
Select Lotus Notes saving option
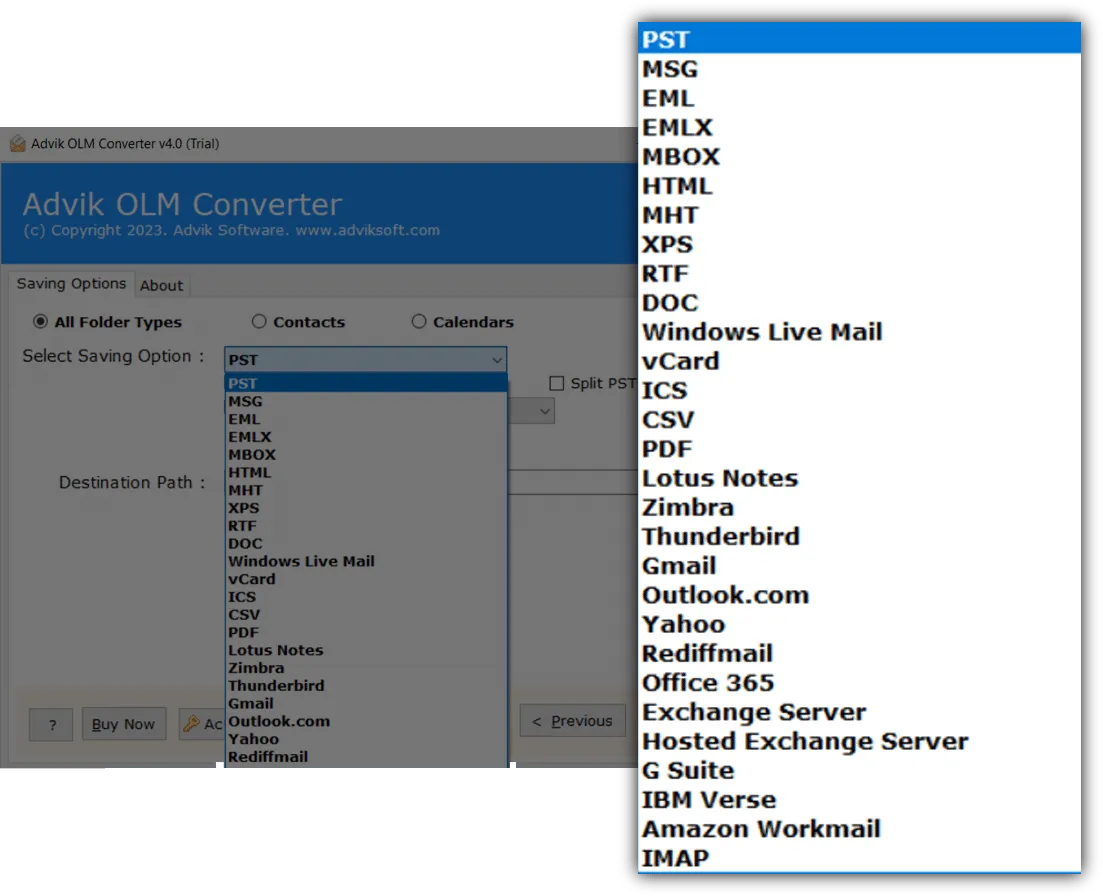tap(275, 650)
